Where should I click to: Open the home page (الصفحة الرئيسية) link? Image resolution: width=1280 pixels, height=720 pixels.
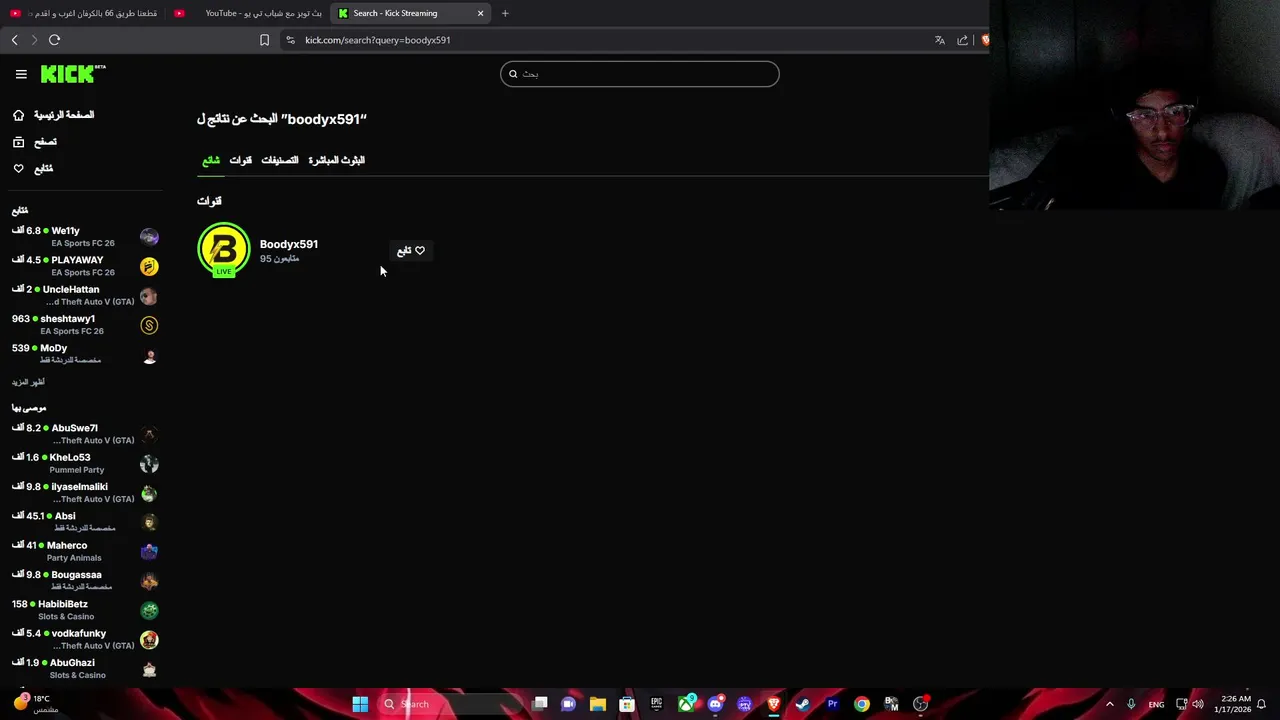tap(53, 115)
